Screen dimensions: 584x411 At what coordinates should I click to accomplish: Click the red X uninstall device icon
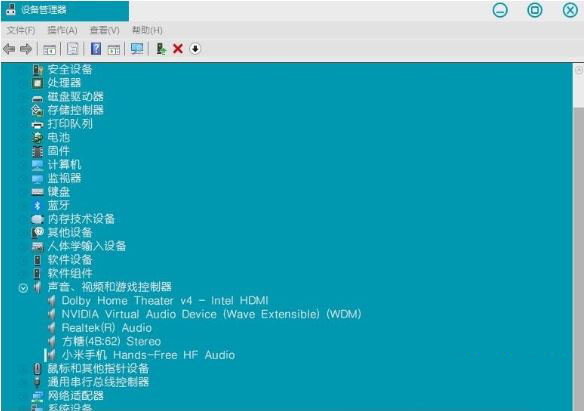click(178, 49)
